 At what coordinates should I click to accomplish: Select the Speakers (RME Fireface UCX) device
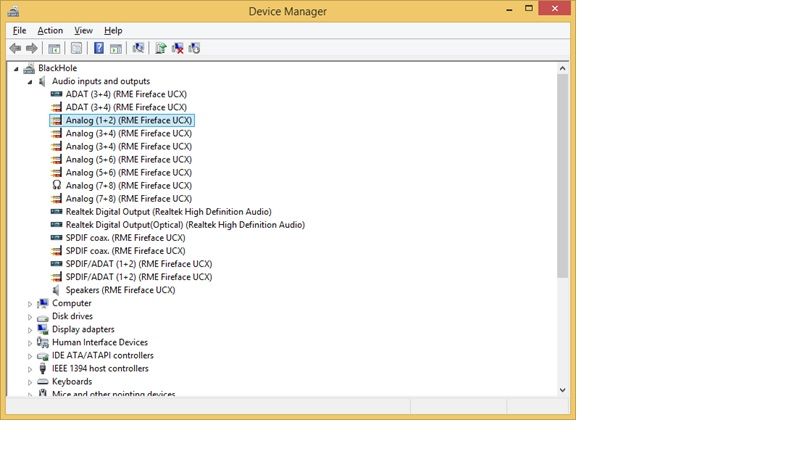pyautogui.click(x=120, y=290)
